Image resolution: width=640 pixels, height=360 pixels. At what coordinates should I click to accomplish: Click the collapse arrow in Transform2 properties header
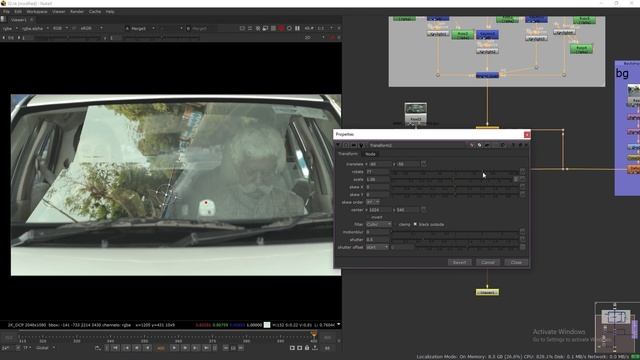pos(338,145)
